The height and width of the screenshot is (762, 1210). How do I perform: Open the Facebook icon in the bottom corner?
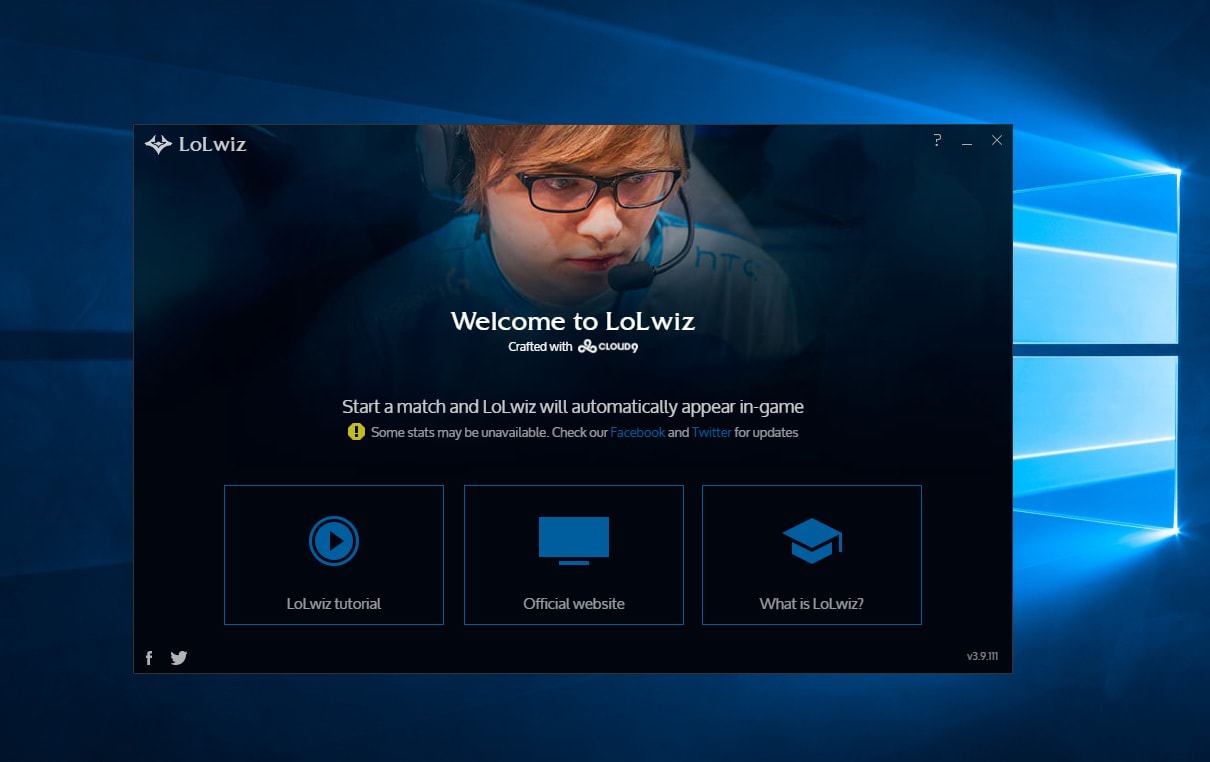pyautogui.click(x=149, y=658)
